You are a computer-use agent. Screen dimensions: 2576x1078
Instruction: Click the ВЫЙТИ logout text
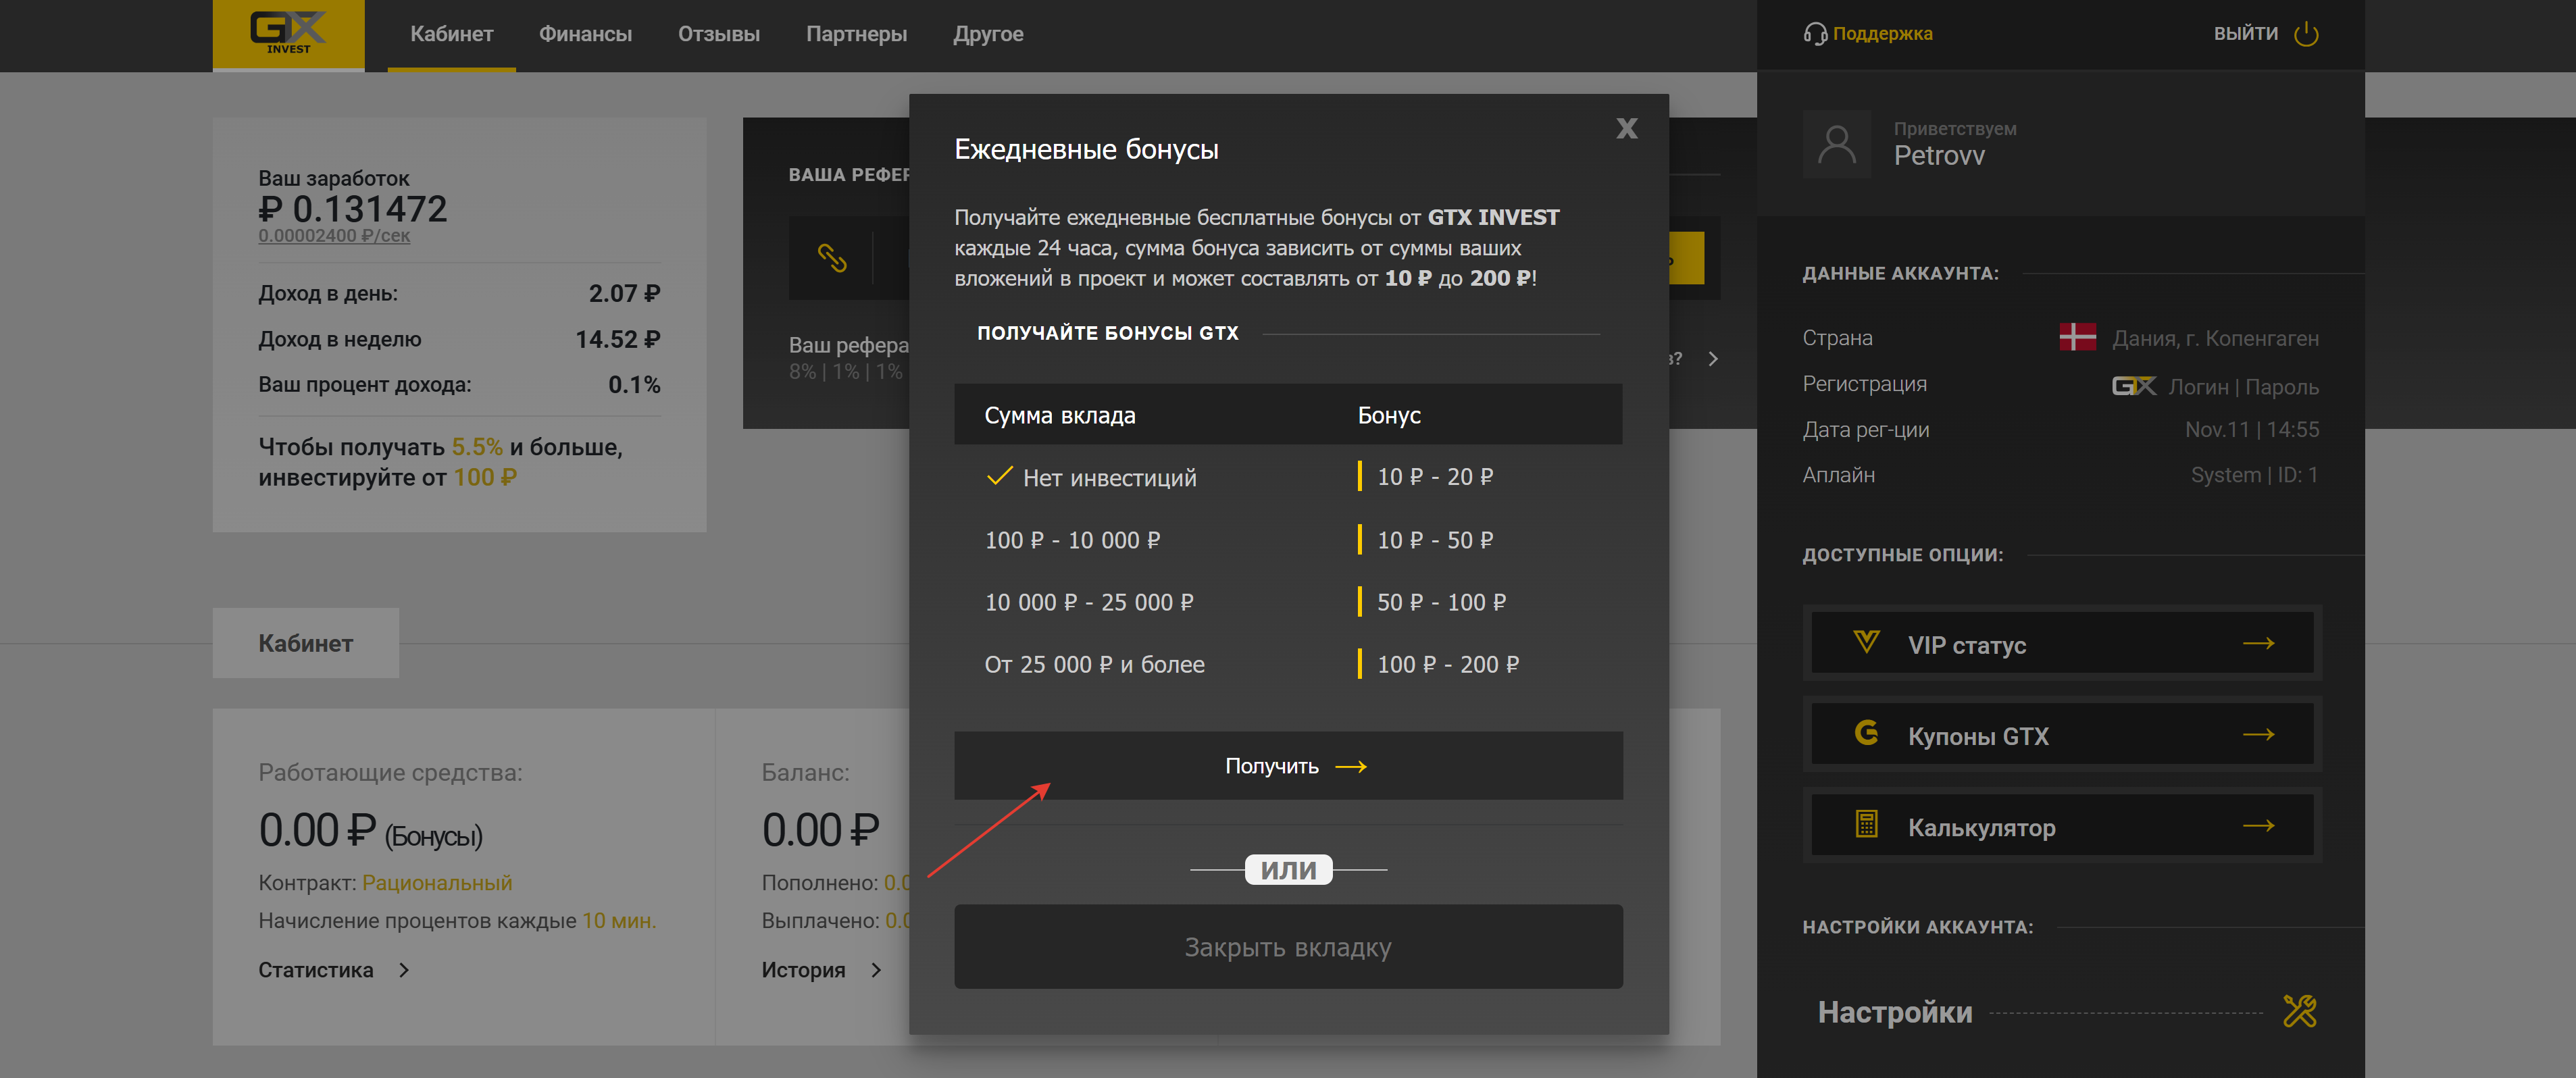tap(2245, 34)
